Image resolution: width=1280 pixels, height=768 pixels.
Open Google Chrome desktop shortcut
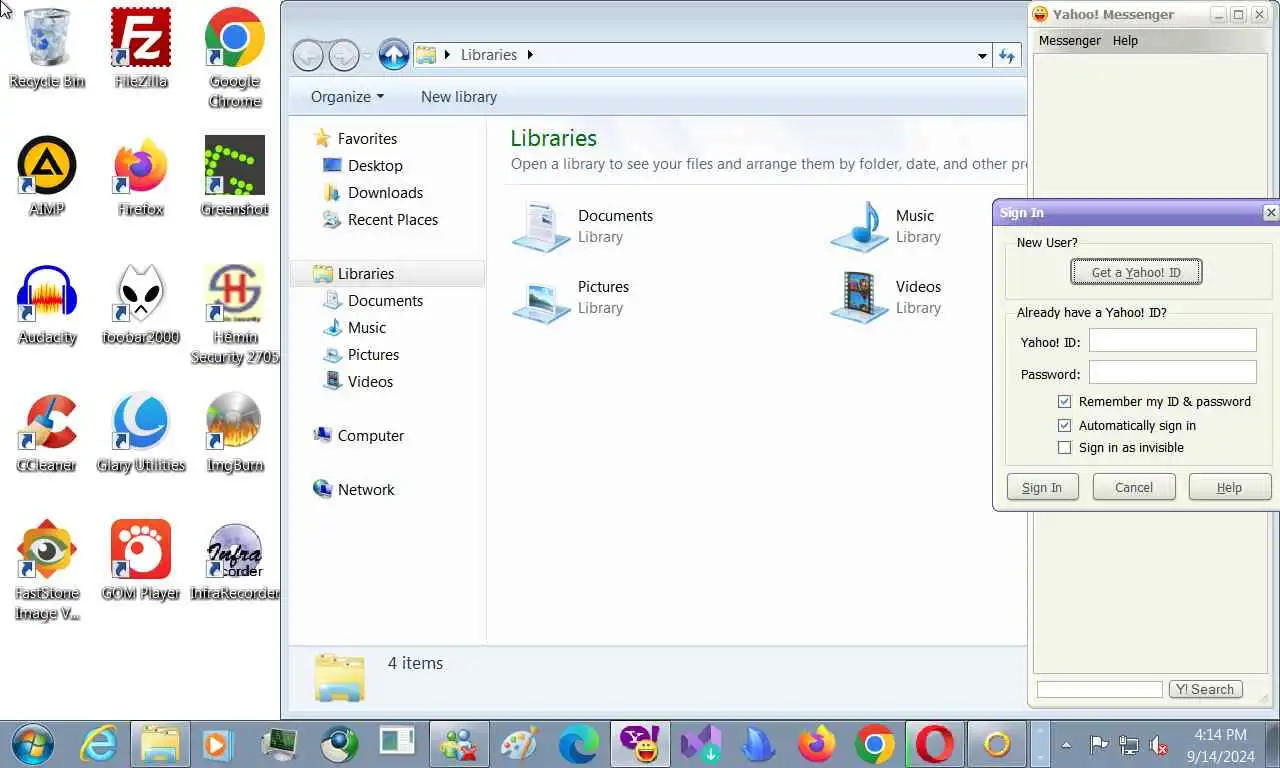click(x=234, y=58)
